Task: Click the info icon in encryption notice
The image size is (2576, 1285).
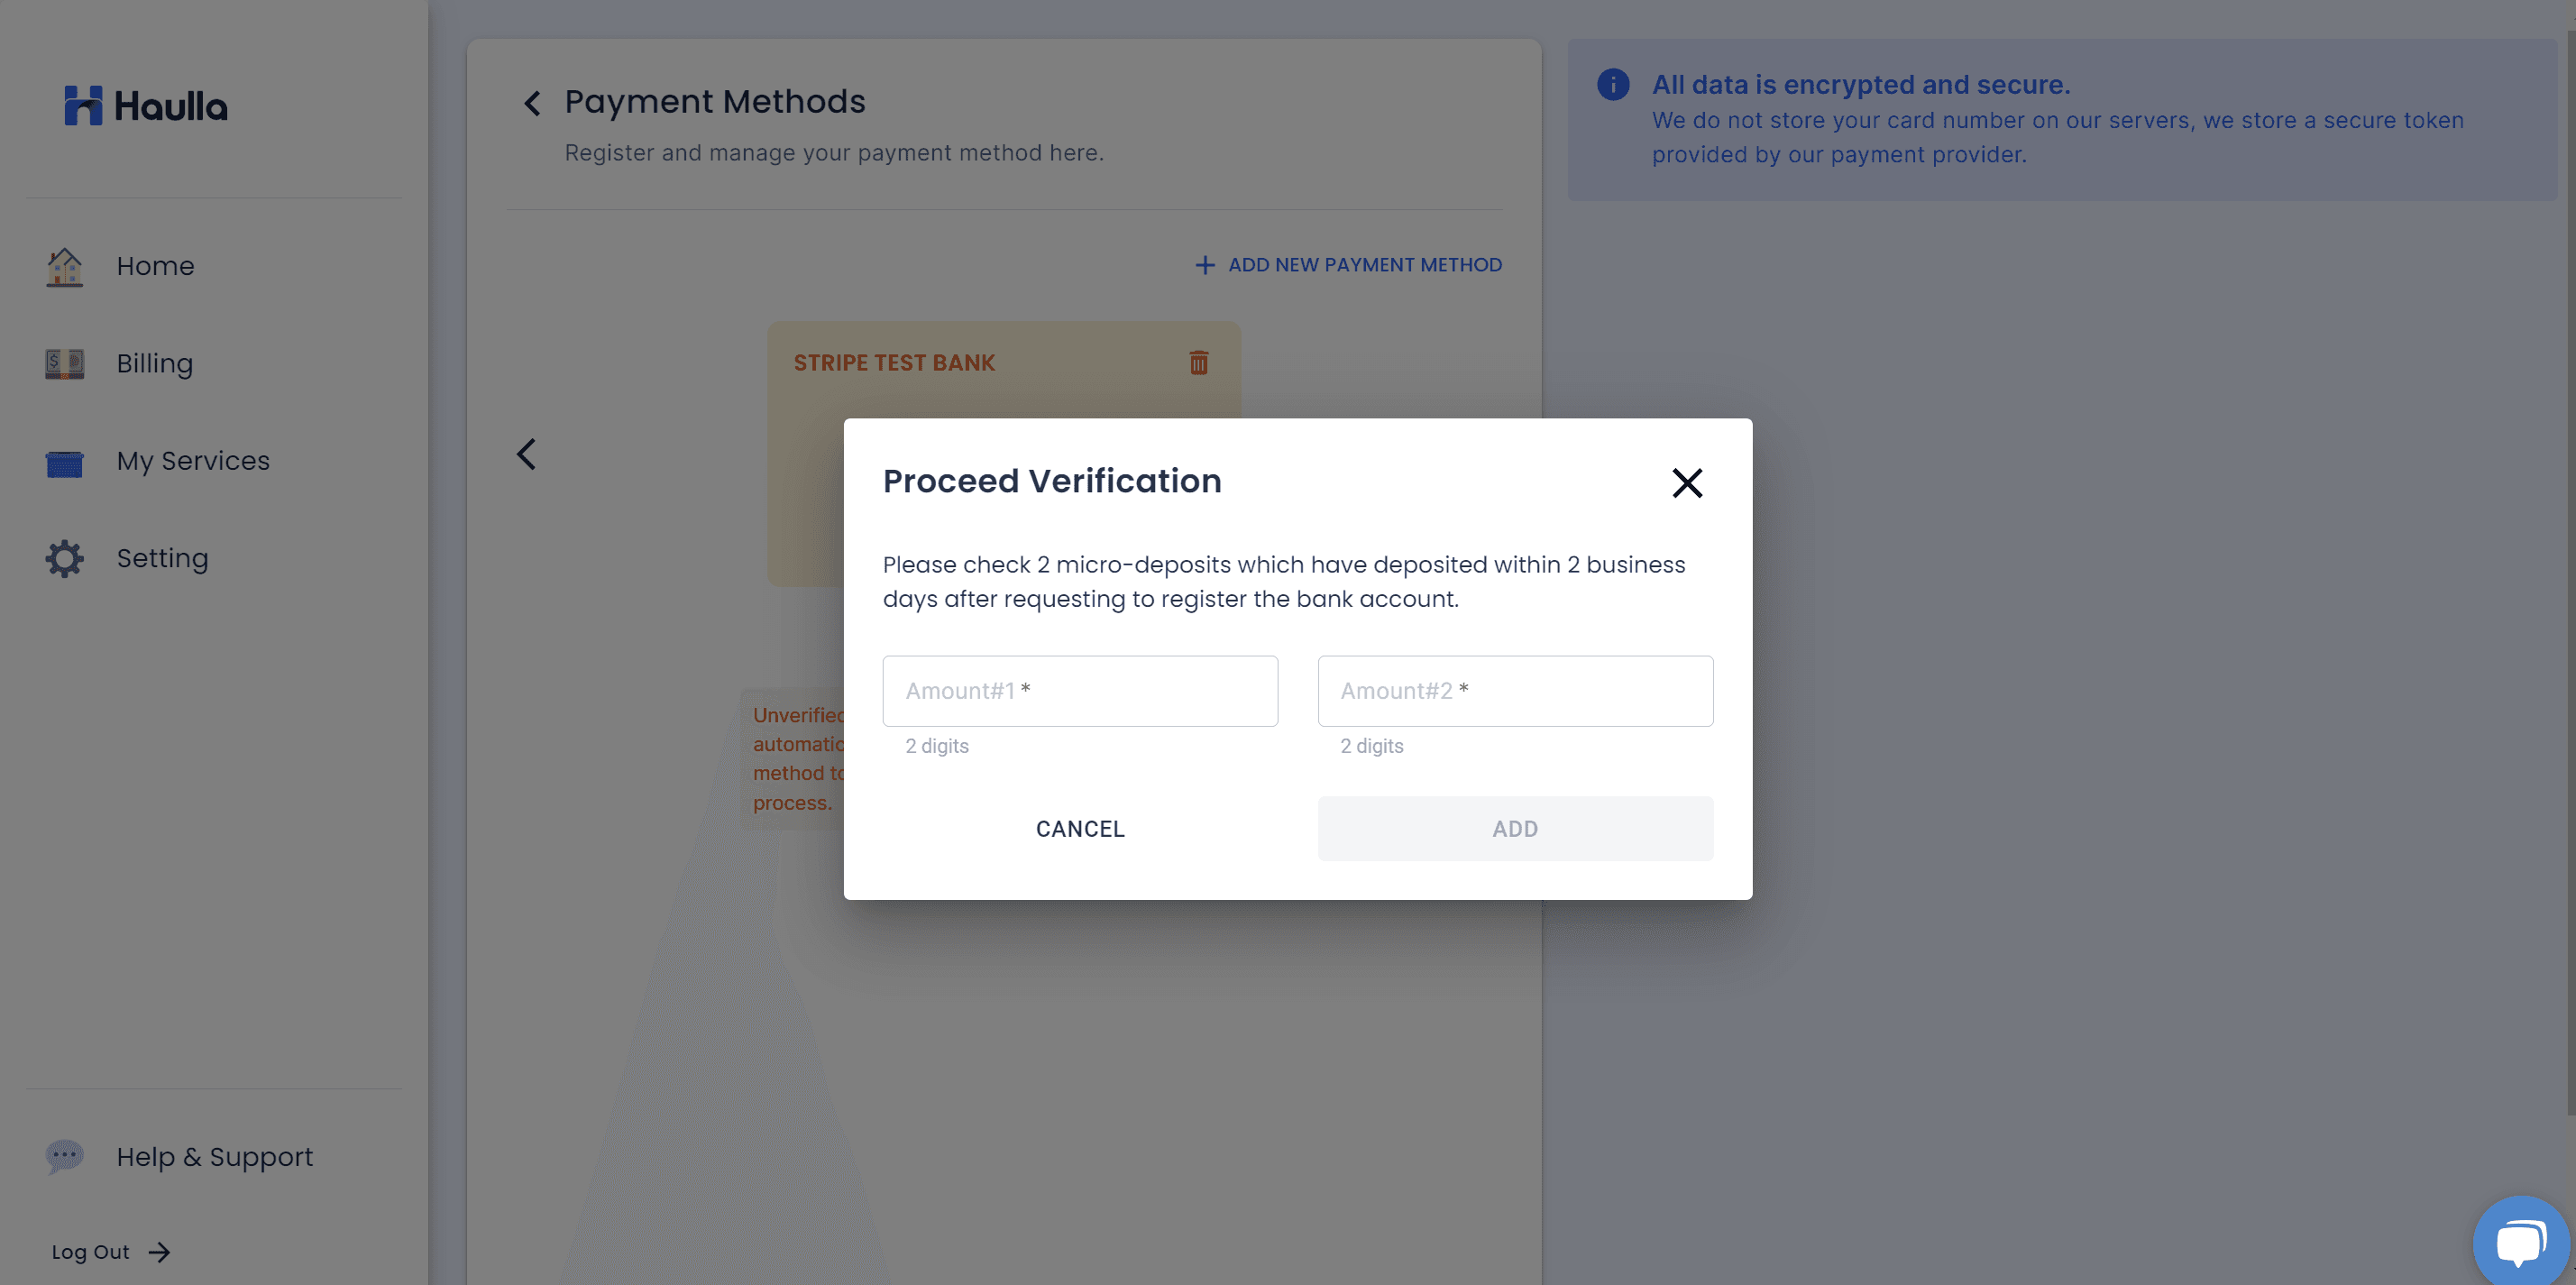Action: tap(1613, 85)
